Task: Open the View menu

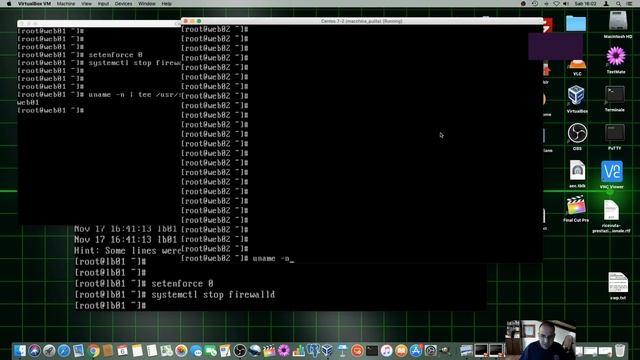Action: [x=86, y=4]
